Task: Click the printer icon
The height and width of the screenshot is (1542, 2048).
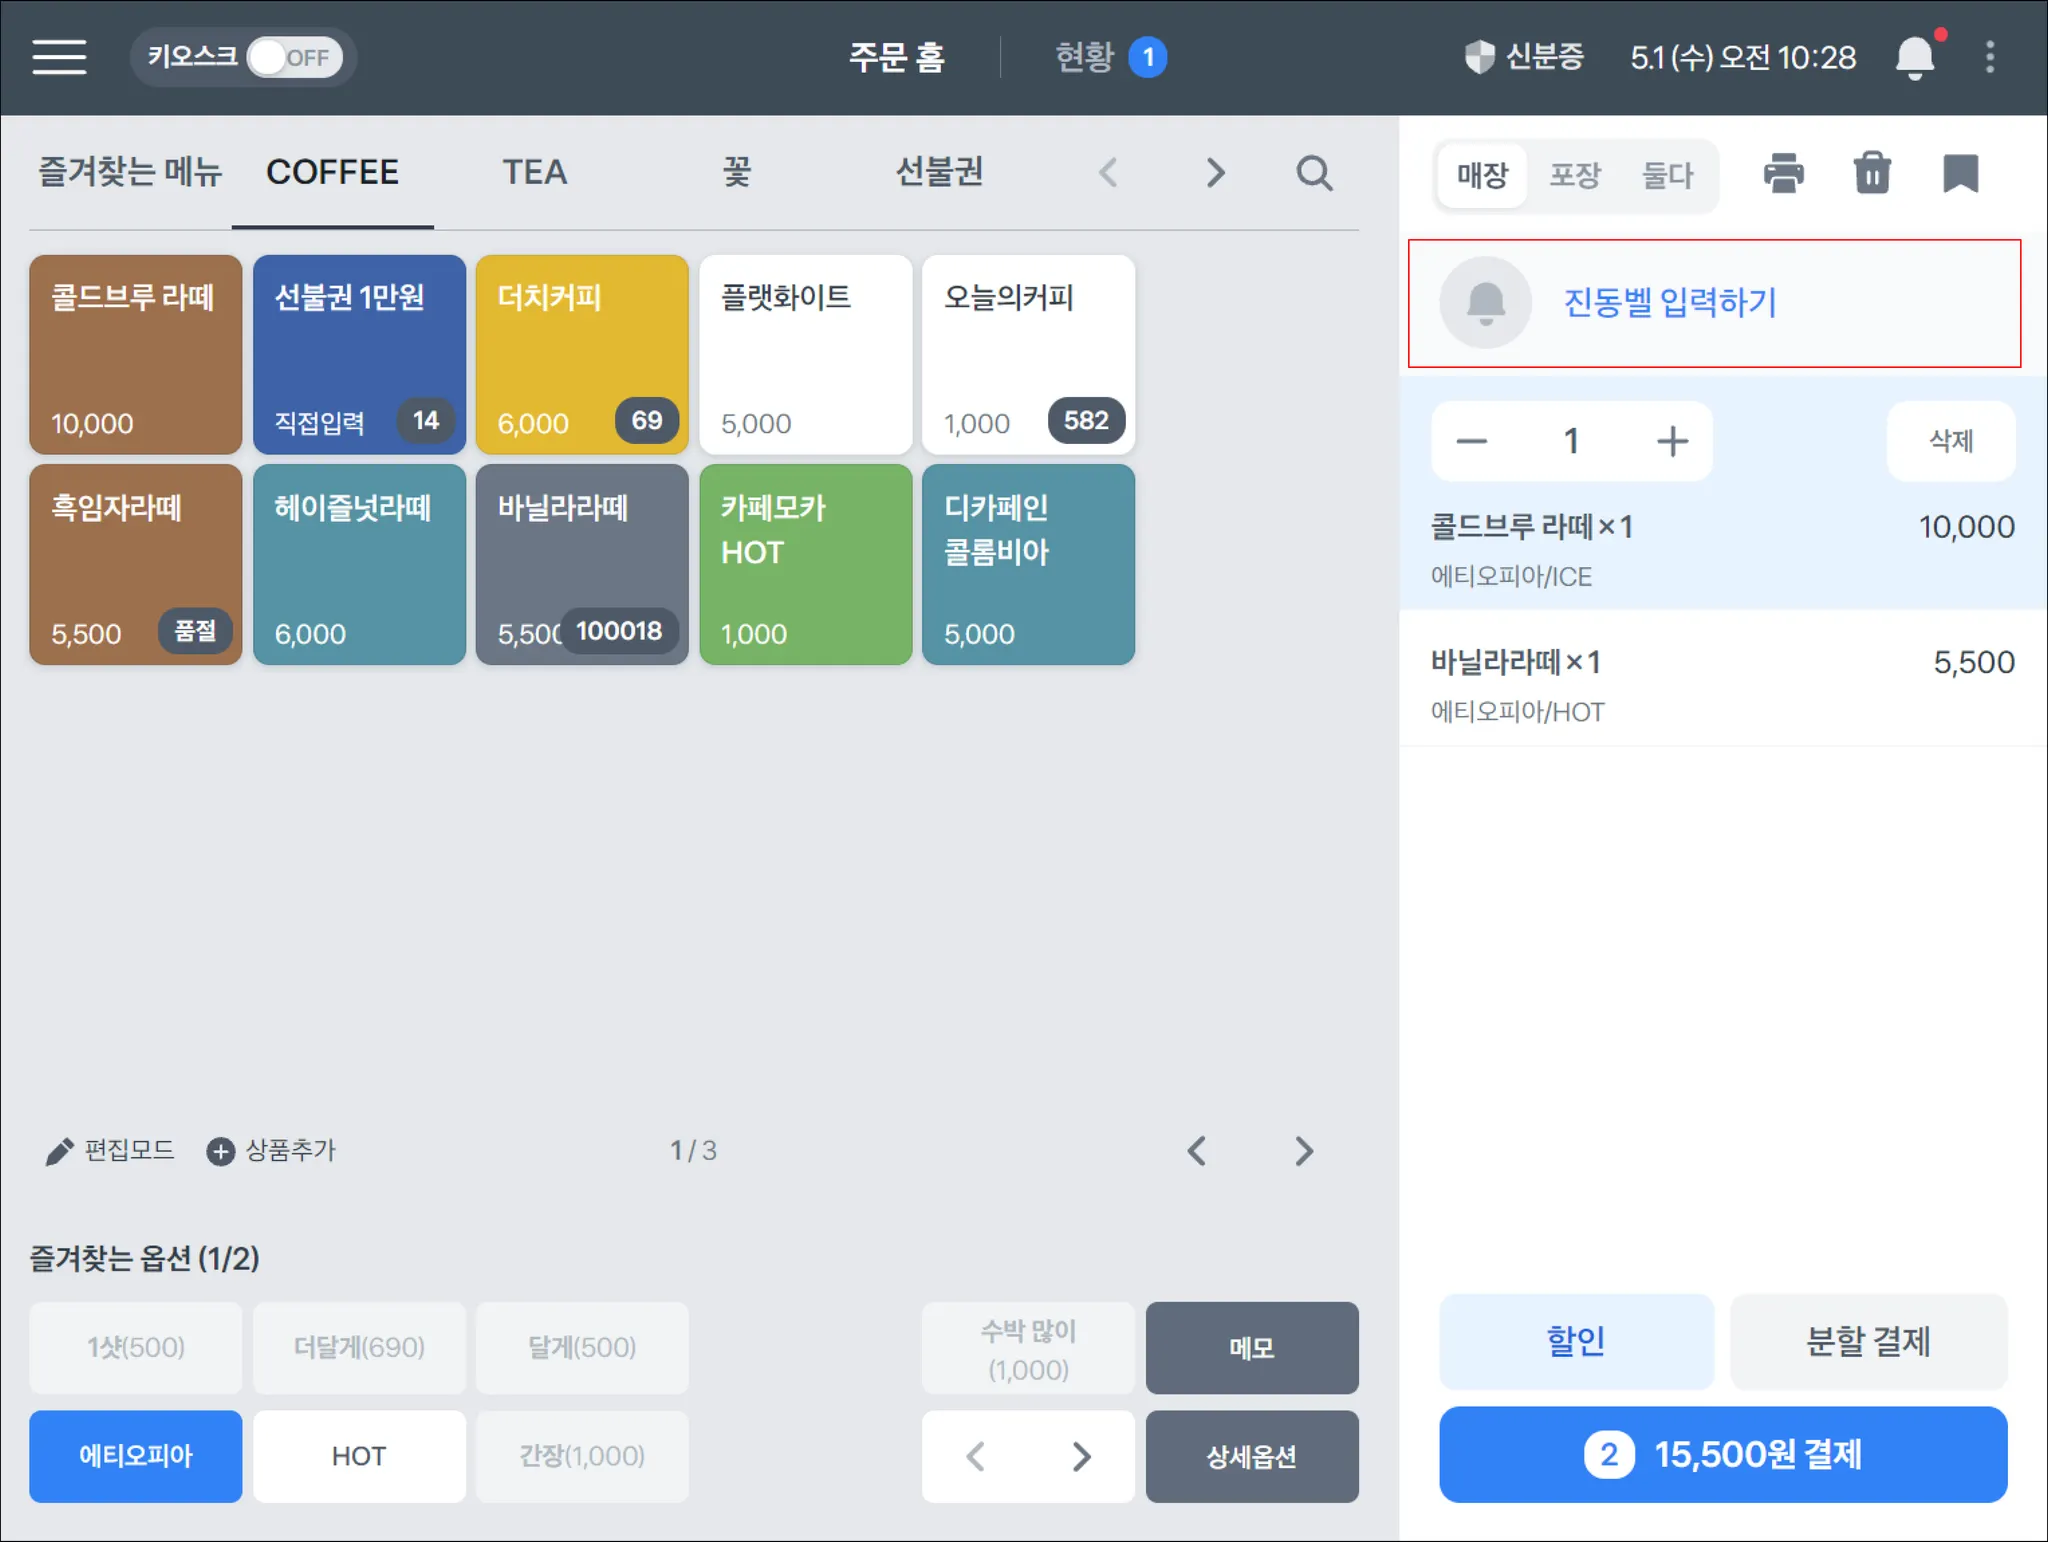Action: [x=1783, y=173]
